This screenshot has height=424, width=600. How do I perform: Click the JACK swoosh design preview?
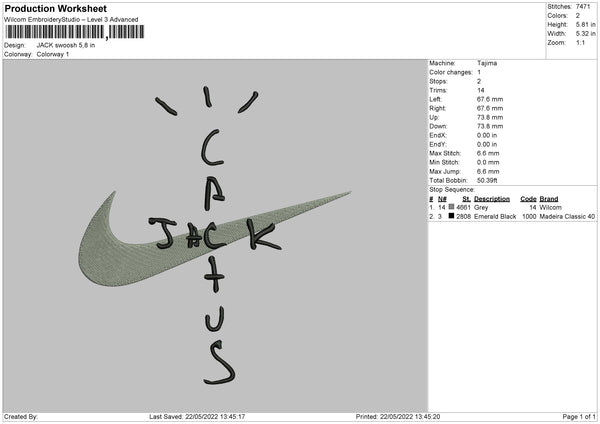coord(215,236)
